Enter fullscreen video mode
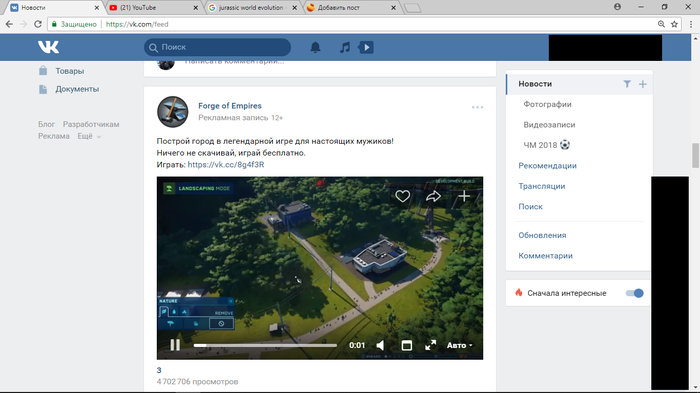700x393 pixels. point(430,345)
